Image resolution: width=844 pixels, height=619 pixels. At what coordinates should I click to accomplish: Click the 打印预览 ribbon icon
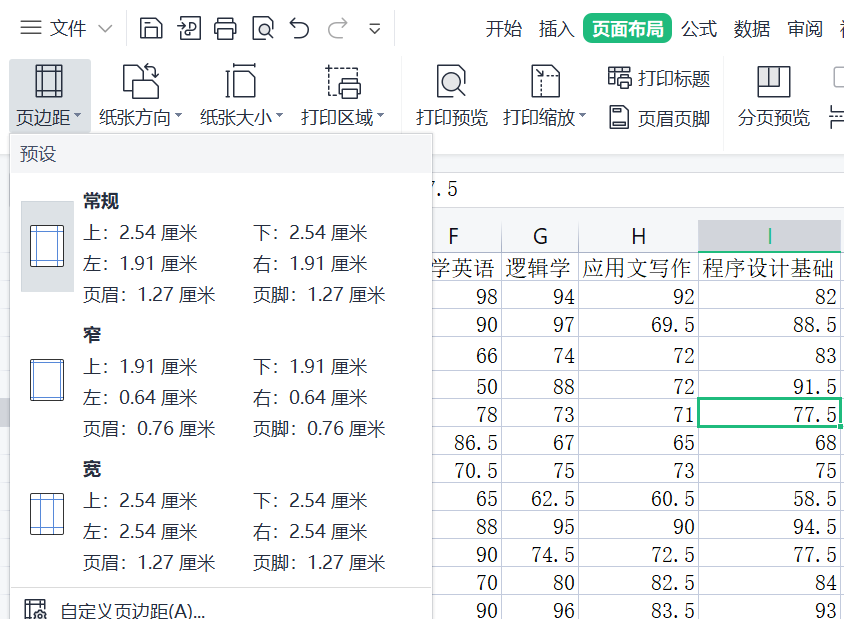451,81
